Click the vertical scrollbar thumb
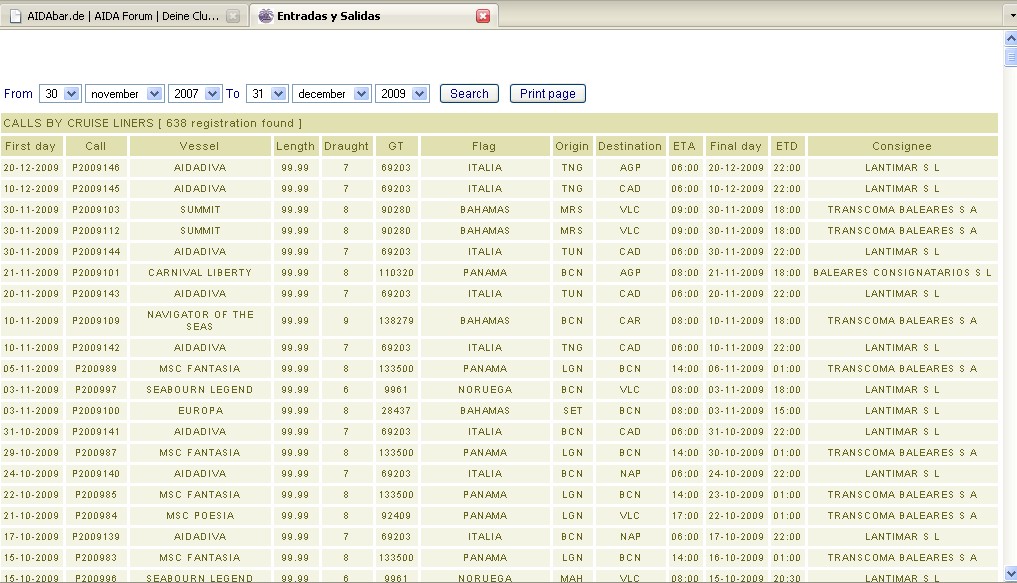Screen dimensions: 1017x583 pyautogui.click(x=1010, y=56)
